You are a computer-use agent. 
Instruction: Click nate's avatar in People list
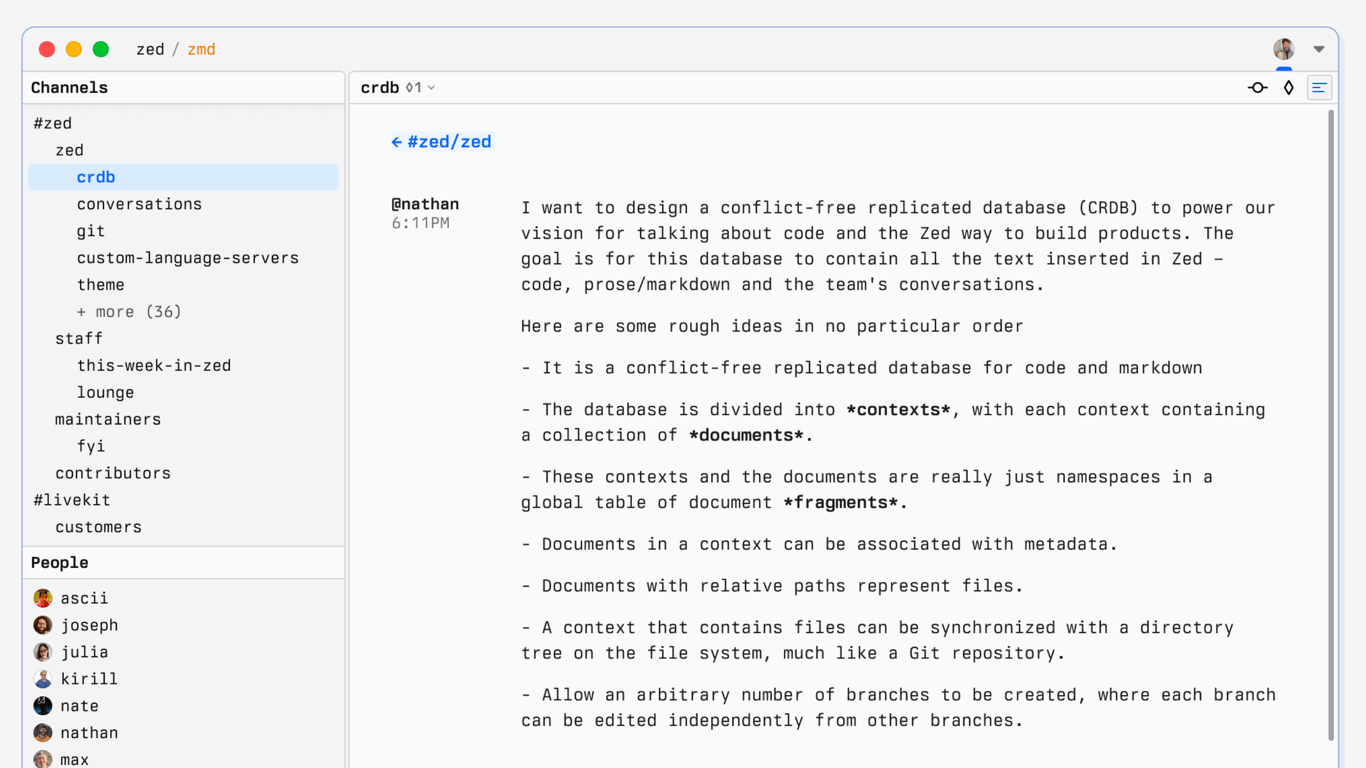(x=43, y=706)
